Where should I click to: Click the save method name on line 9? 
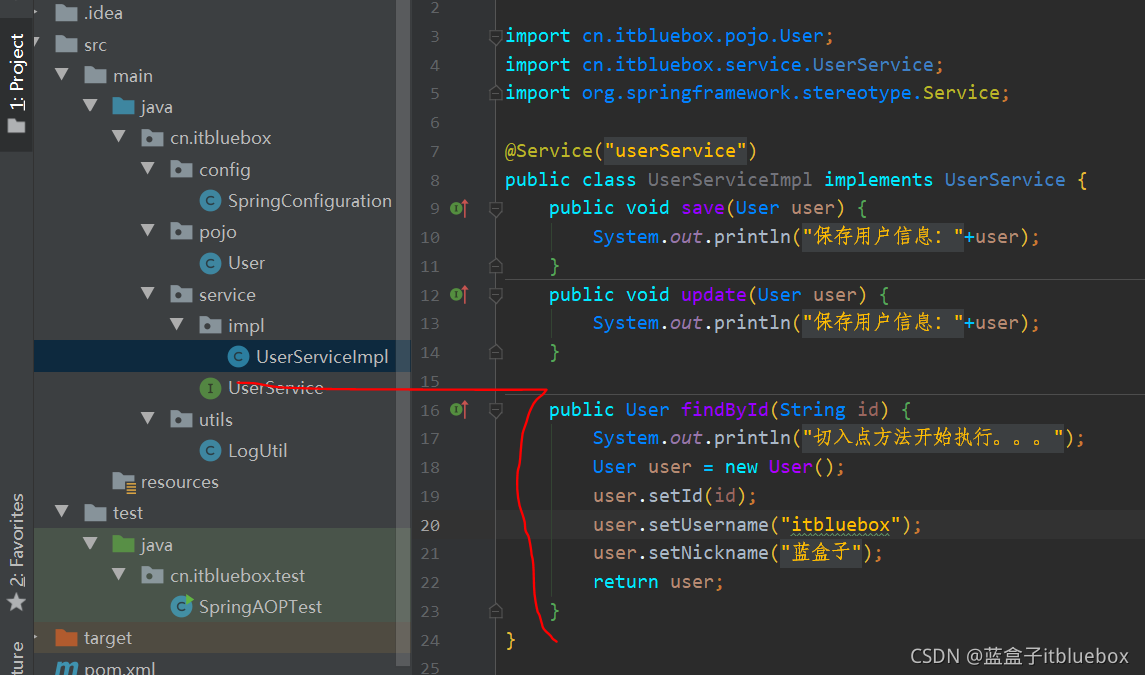[x=702, y=208]
